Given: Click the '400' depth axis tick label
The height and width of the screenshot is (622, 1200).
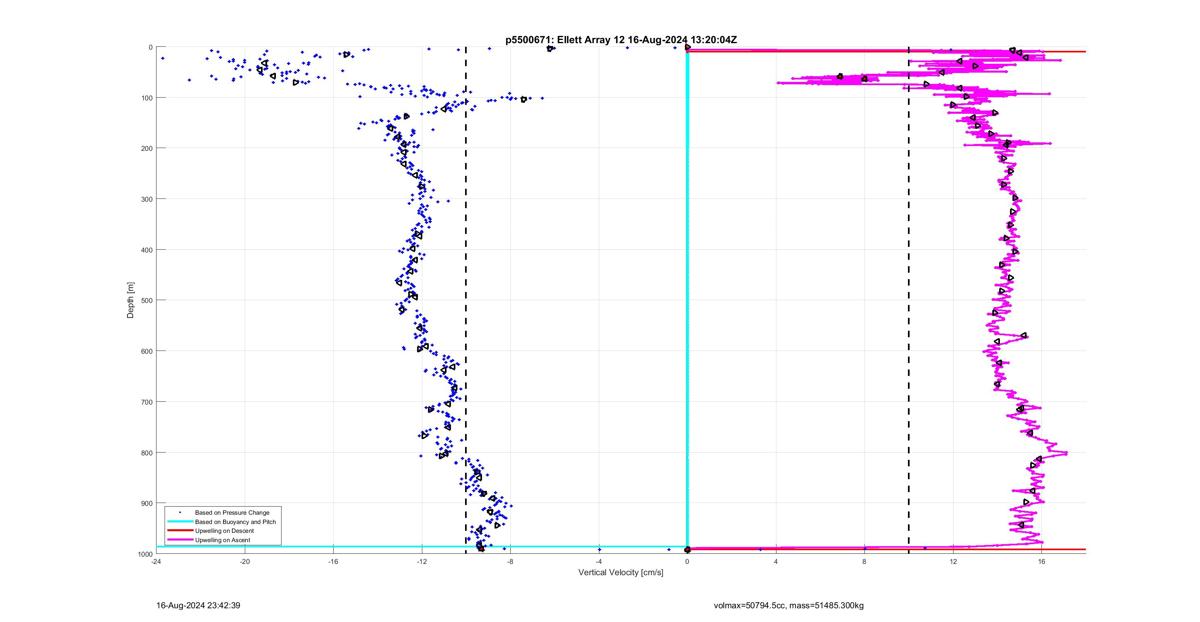Looking at the screenshot, I should [145, 250].
